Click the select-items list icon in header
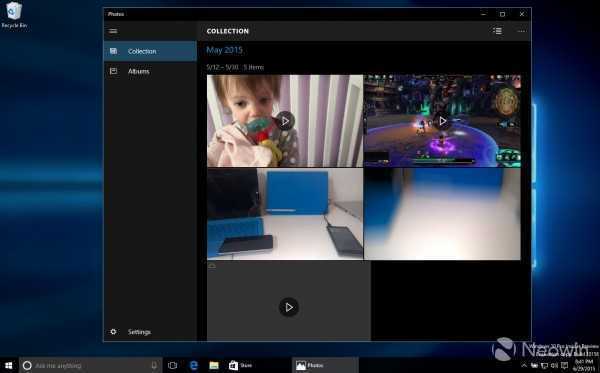 click(x=497, y=31)
